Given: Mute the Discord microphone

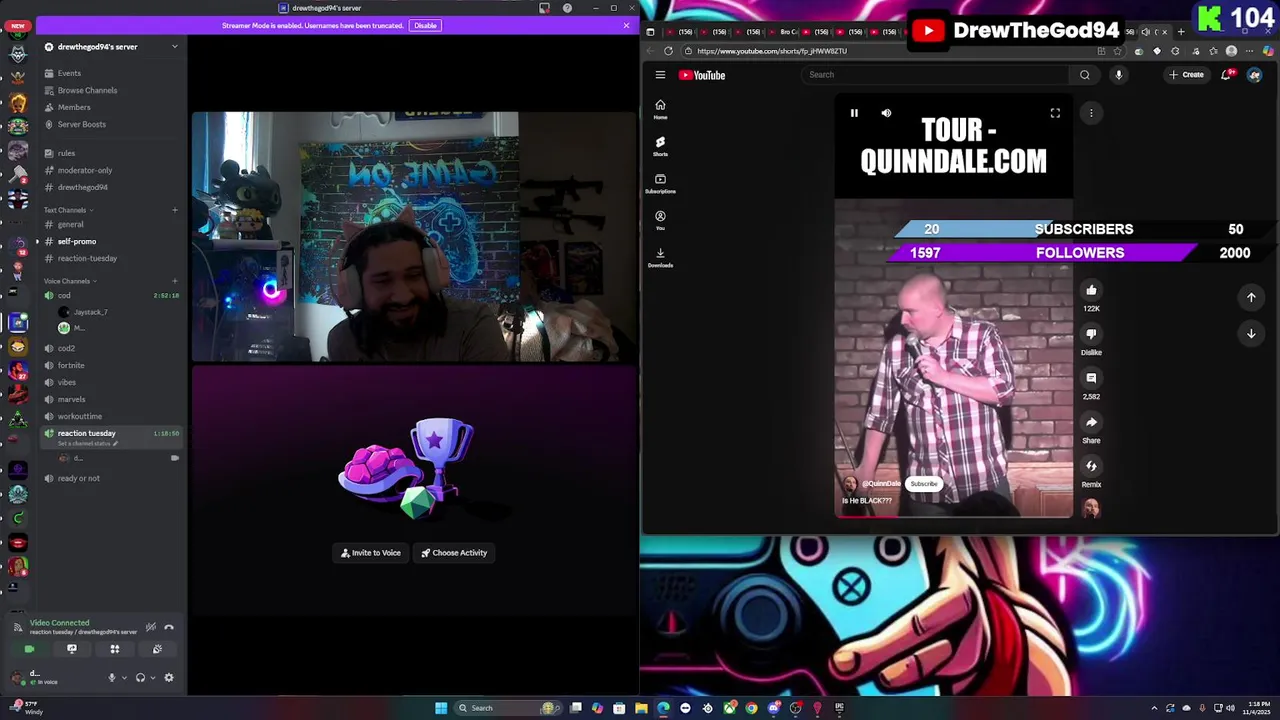Looking at the screenshot, I should 112,678.
